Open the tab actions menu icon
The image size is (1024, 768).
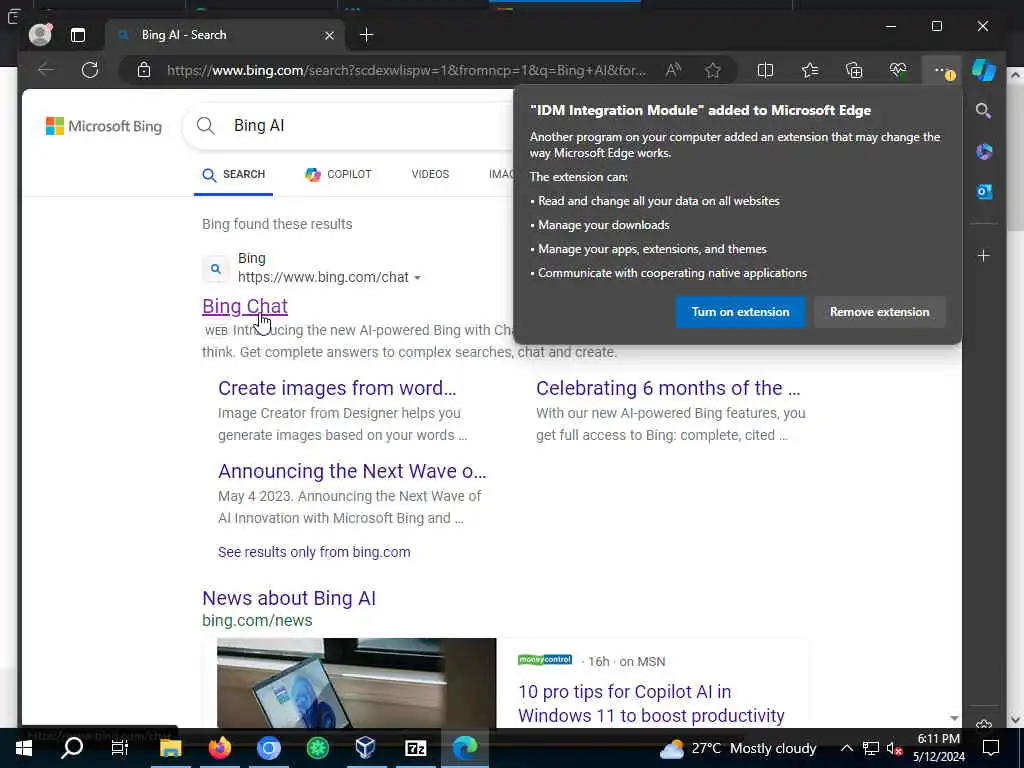(78, 35)
